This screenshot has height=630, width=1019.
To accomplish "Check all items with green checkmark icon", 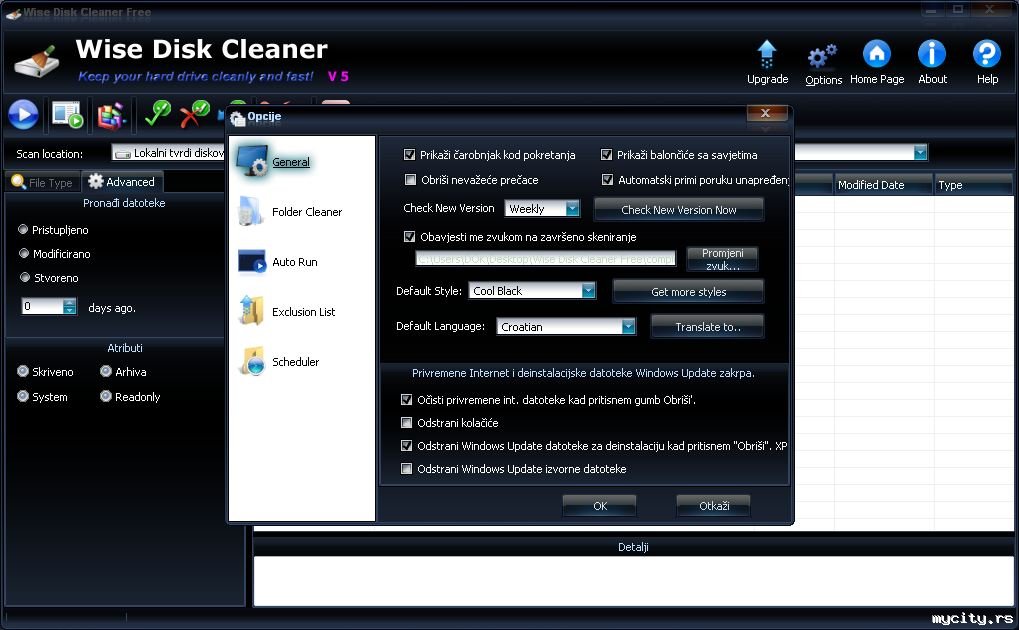I will coord(157,113).
